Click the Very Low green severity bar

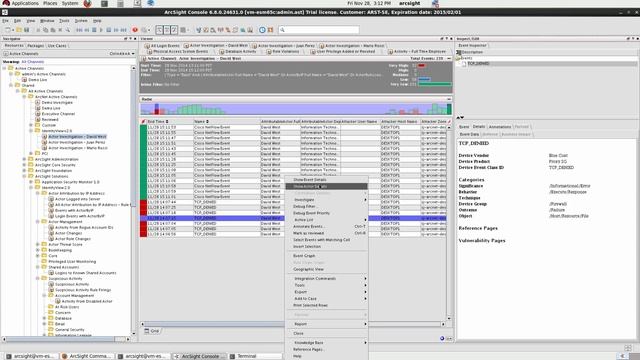[x=435, y=84]
